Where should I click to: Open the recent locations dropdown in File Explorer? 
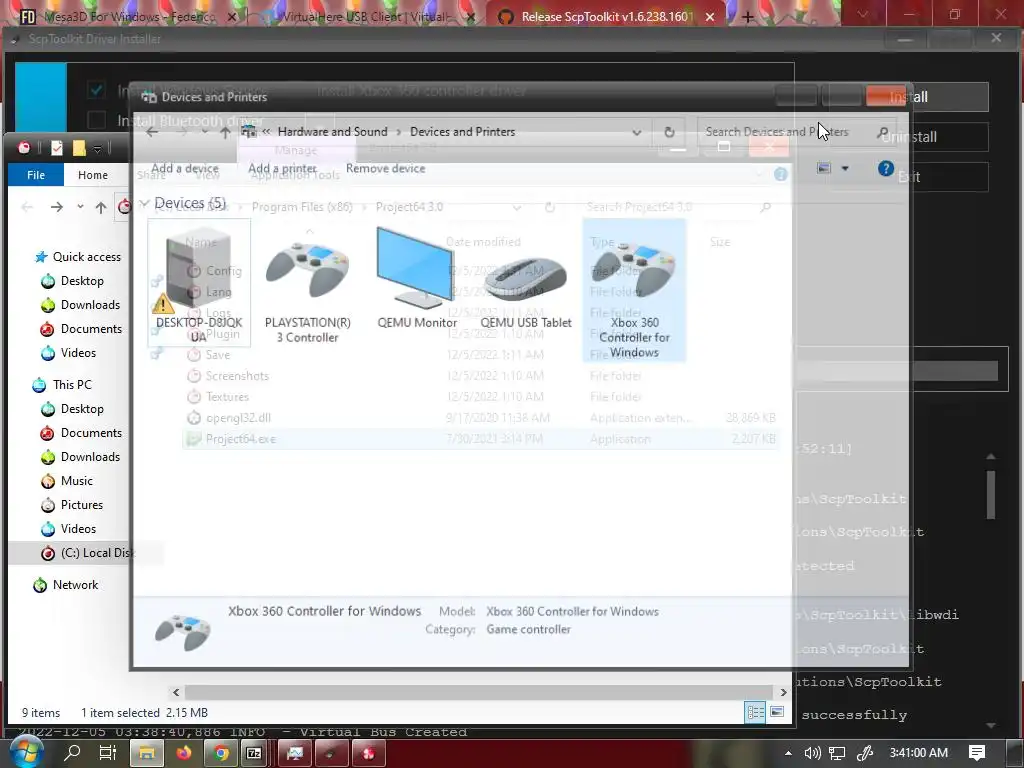pos(80,207)
